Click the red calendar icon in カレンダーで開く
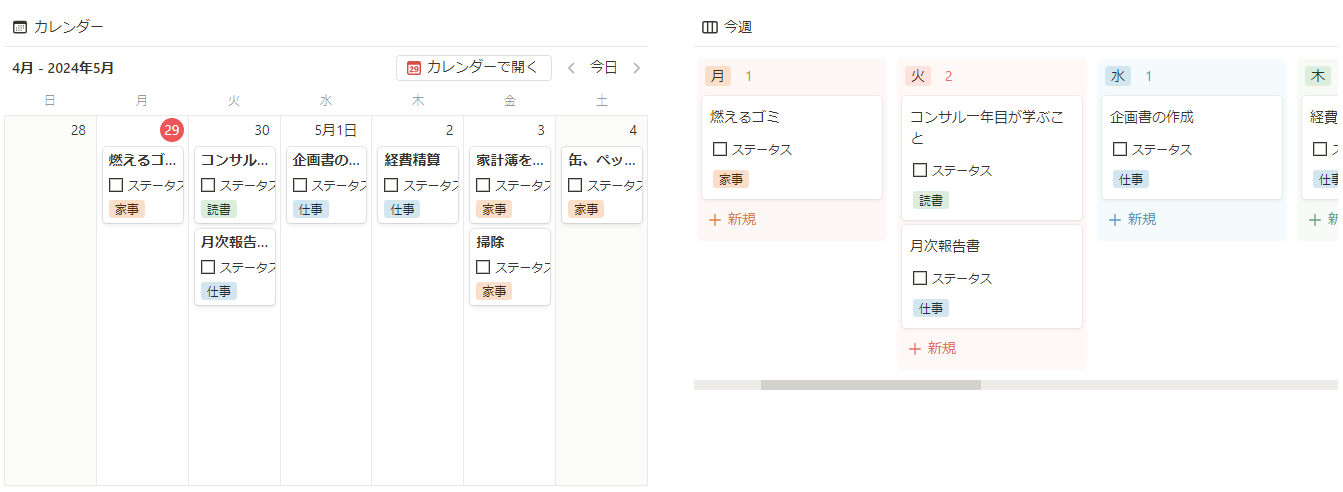Image resolution: width=1343 pixels, height=492 pixels. coord(414,68)
